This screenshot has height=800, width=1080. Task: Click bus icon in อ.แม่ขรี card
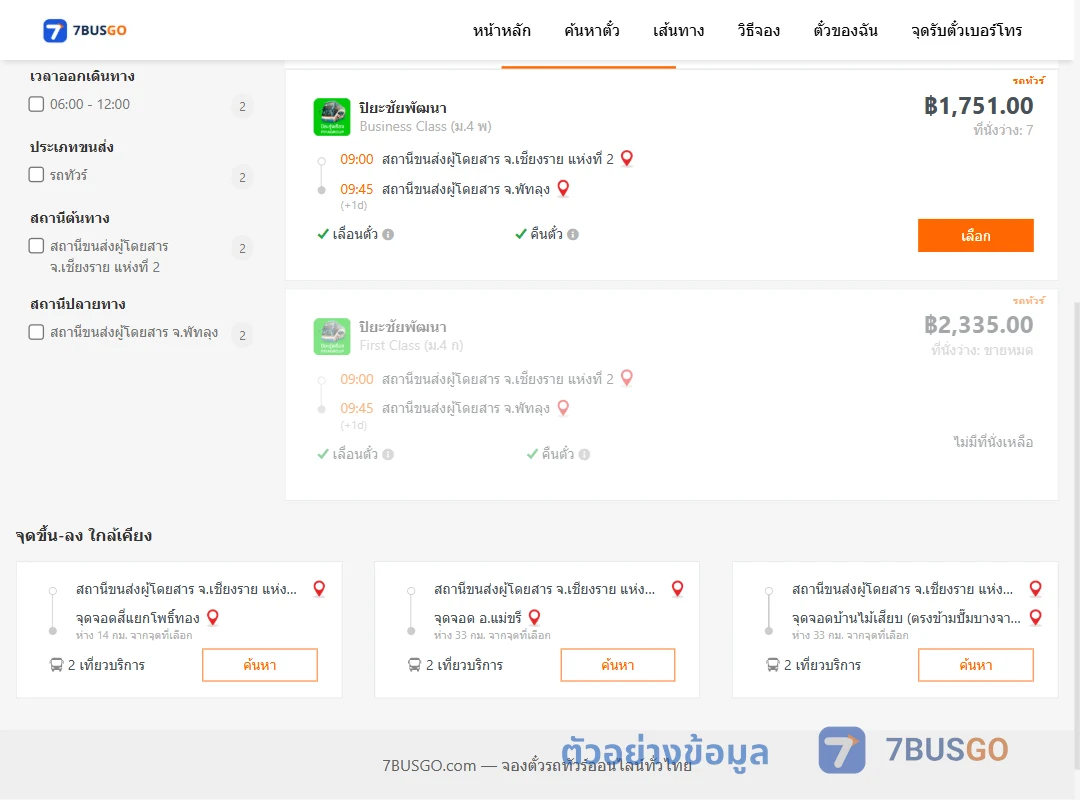pos(414,665)
